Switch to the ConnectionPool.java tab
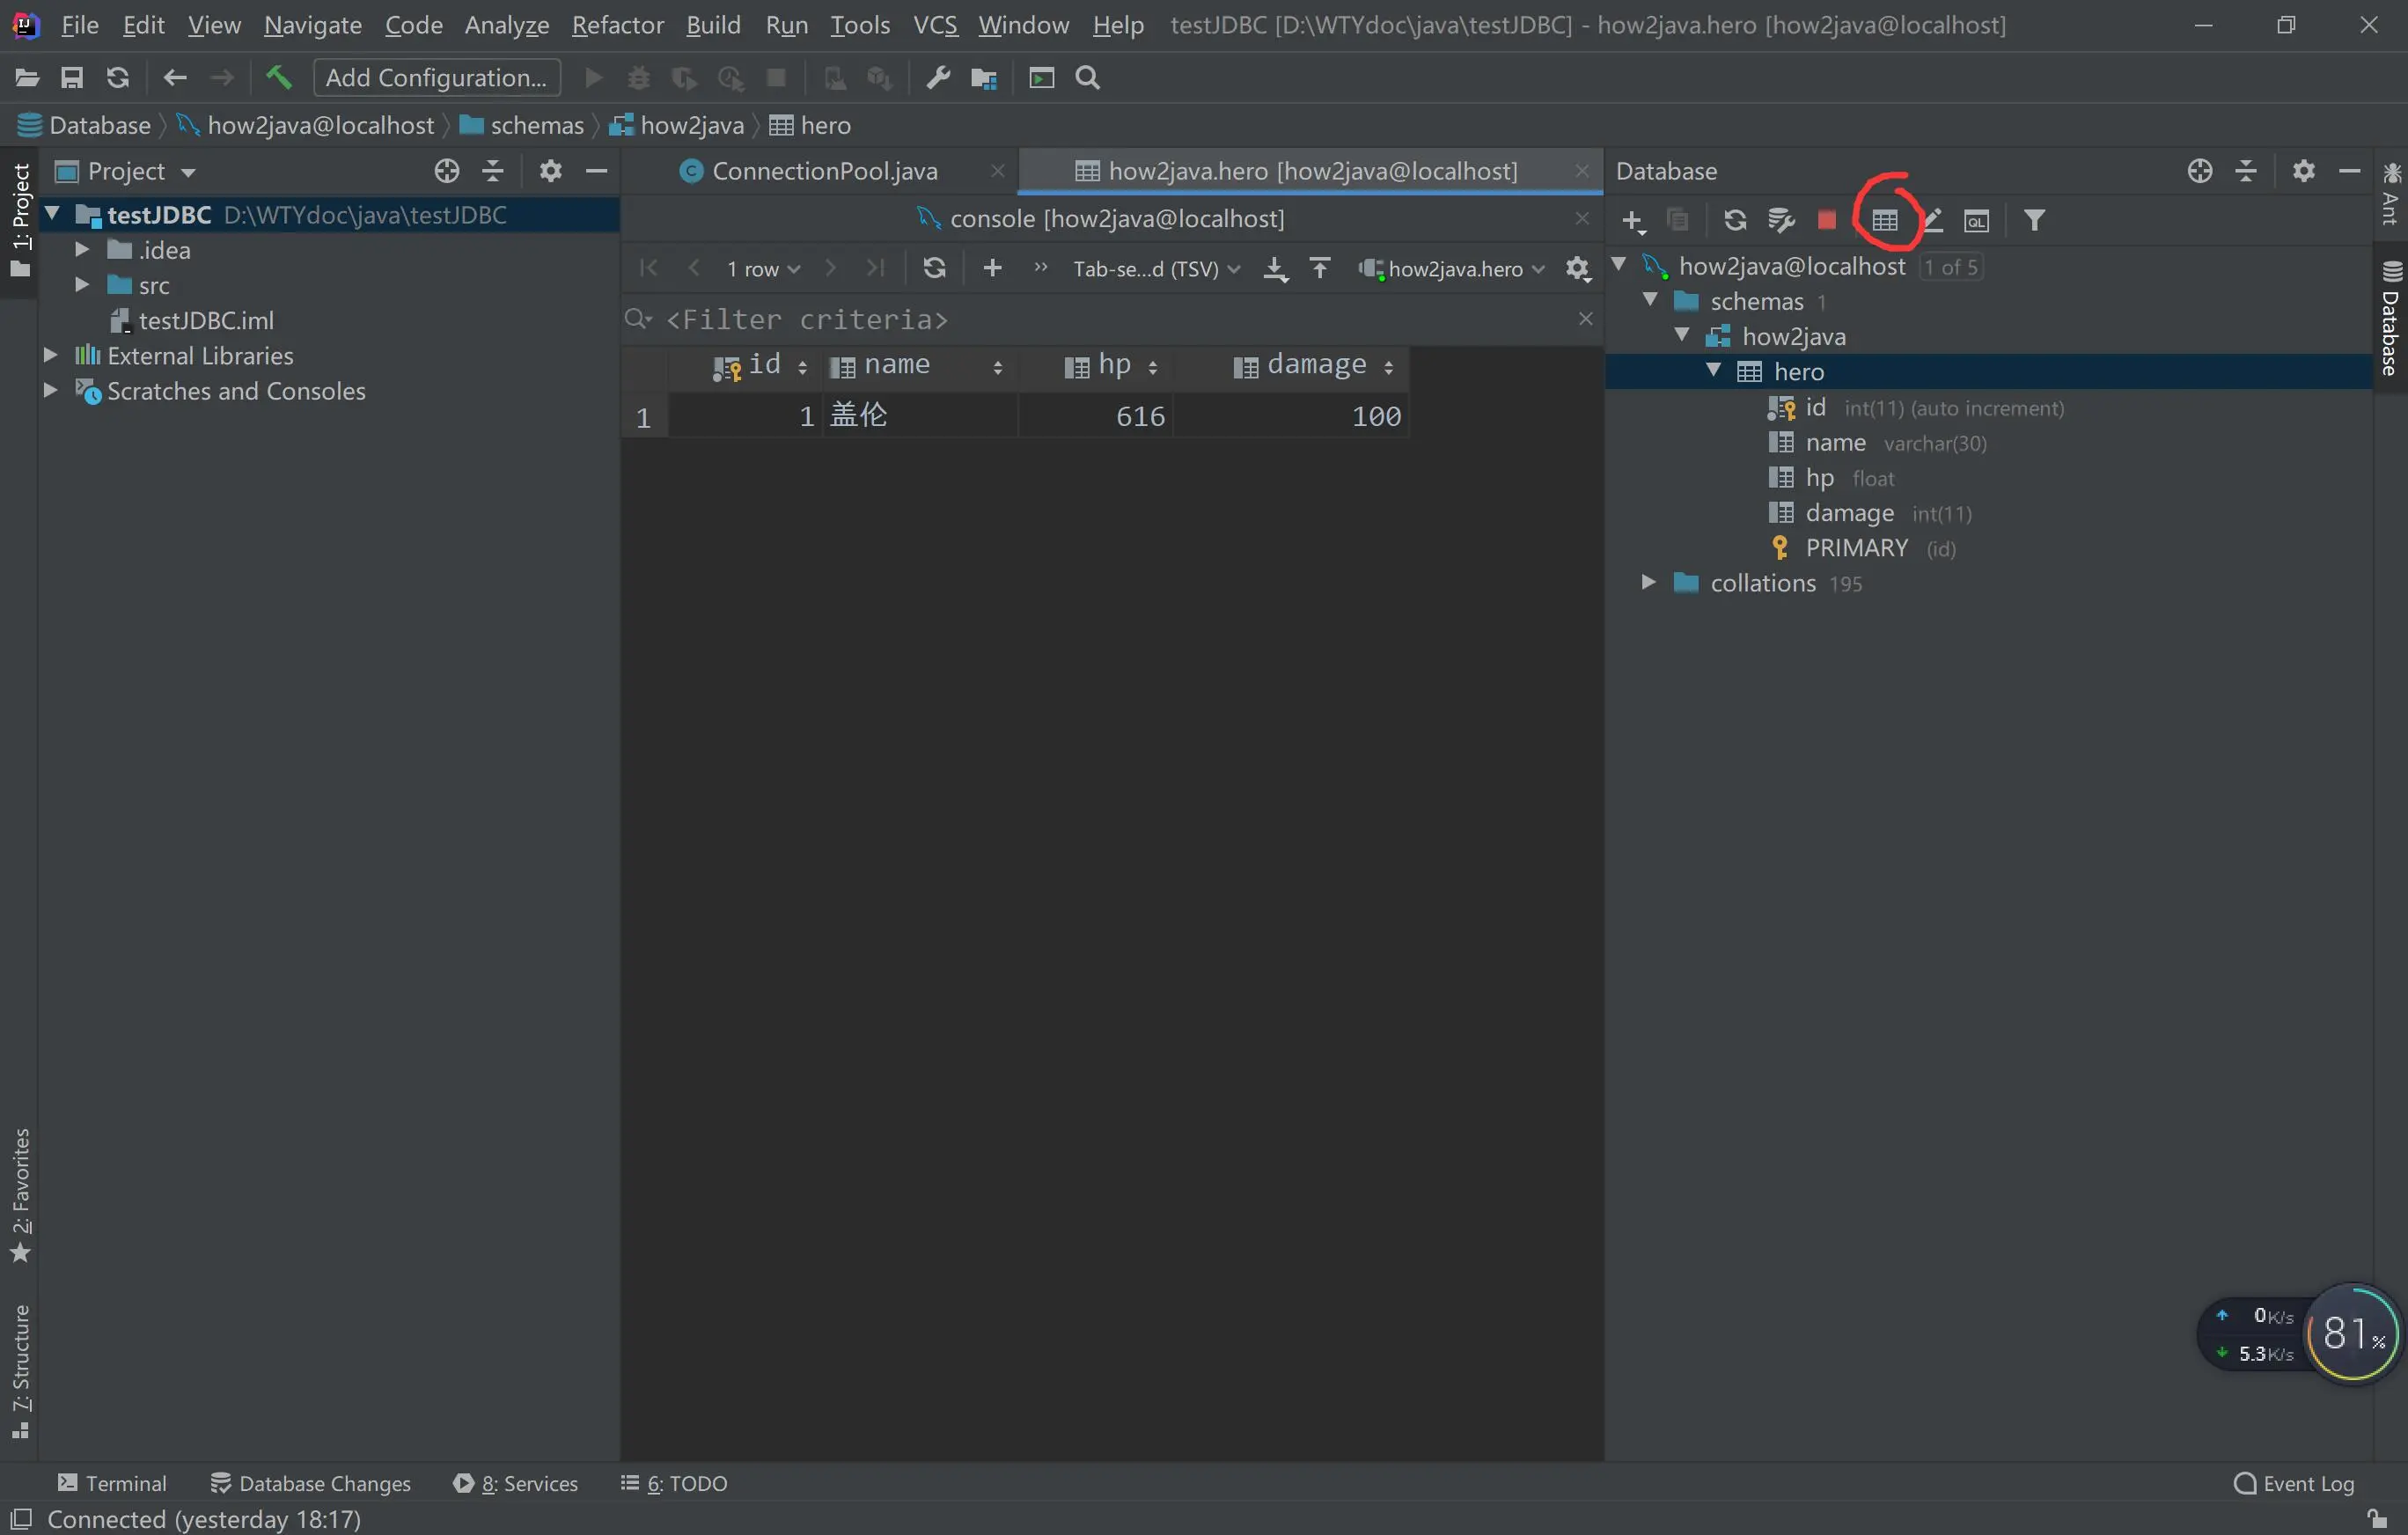Screen dimensions: 2408x1535 pyautogui.click(x=824, y=171)
